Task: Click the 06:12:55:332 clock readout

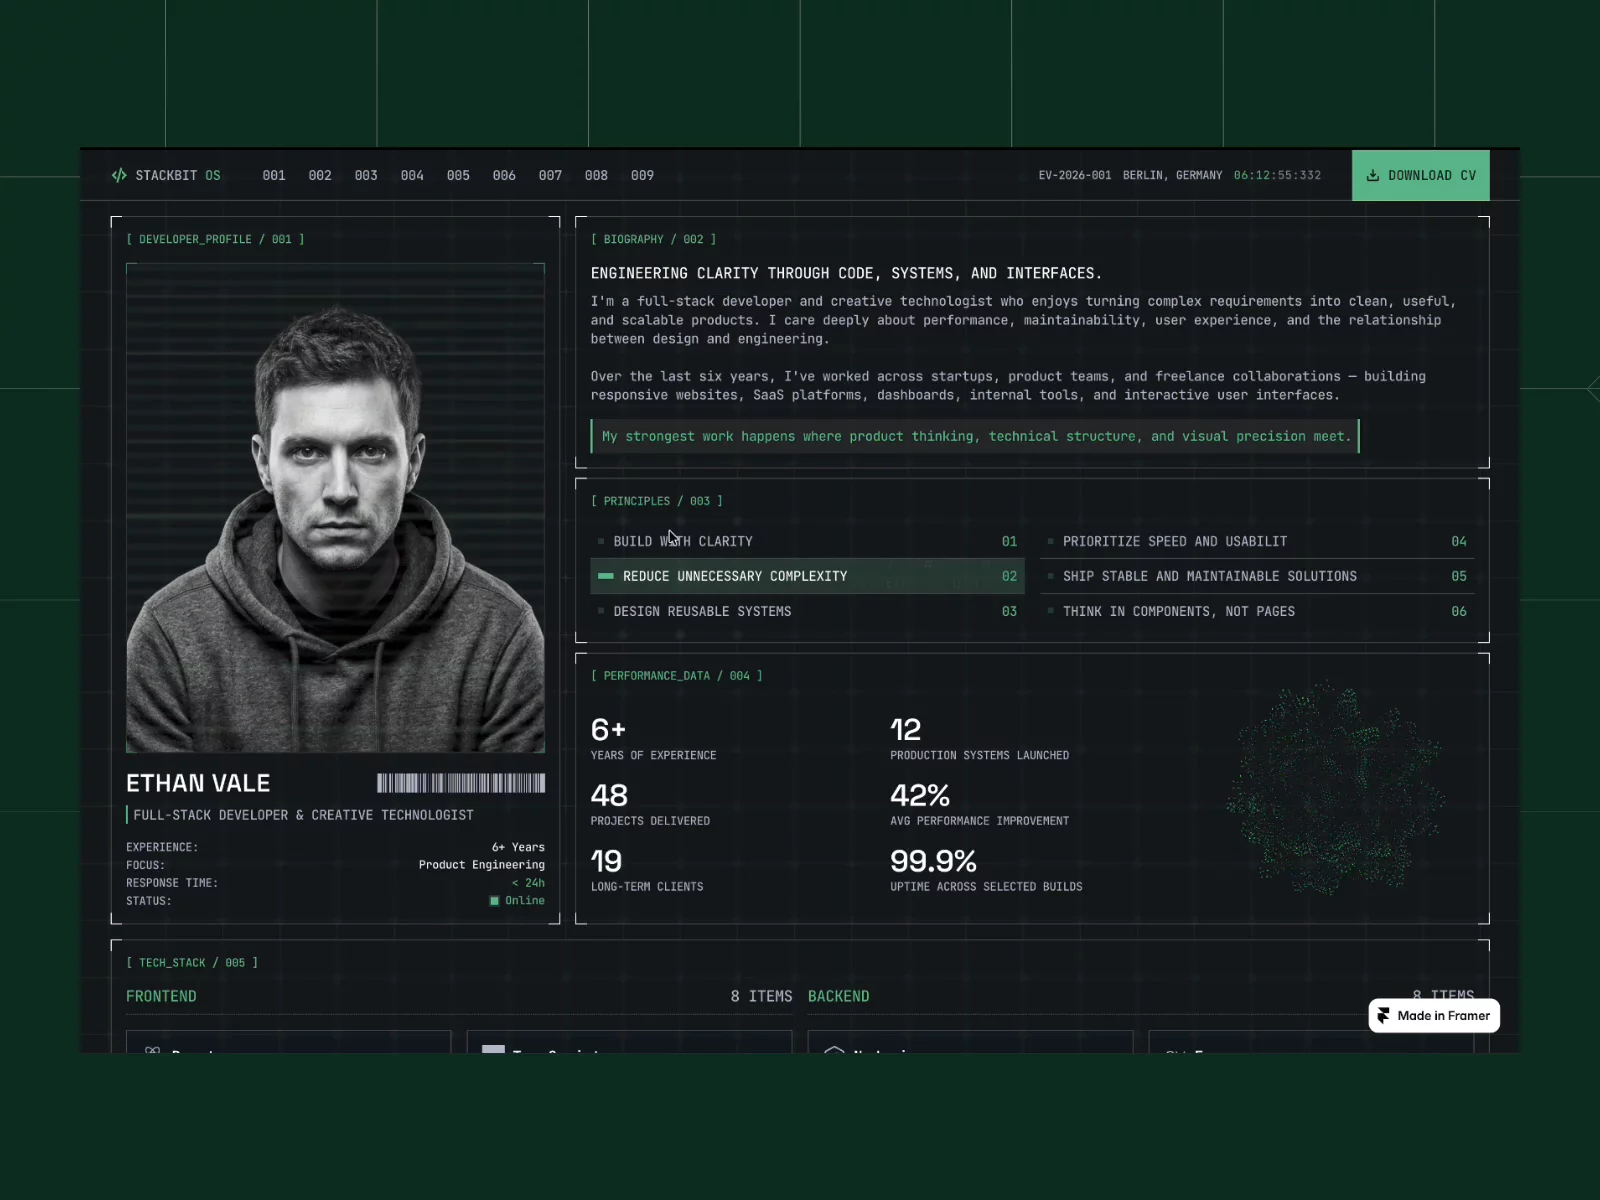Action: [1277, 175]
